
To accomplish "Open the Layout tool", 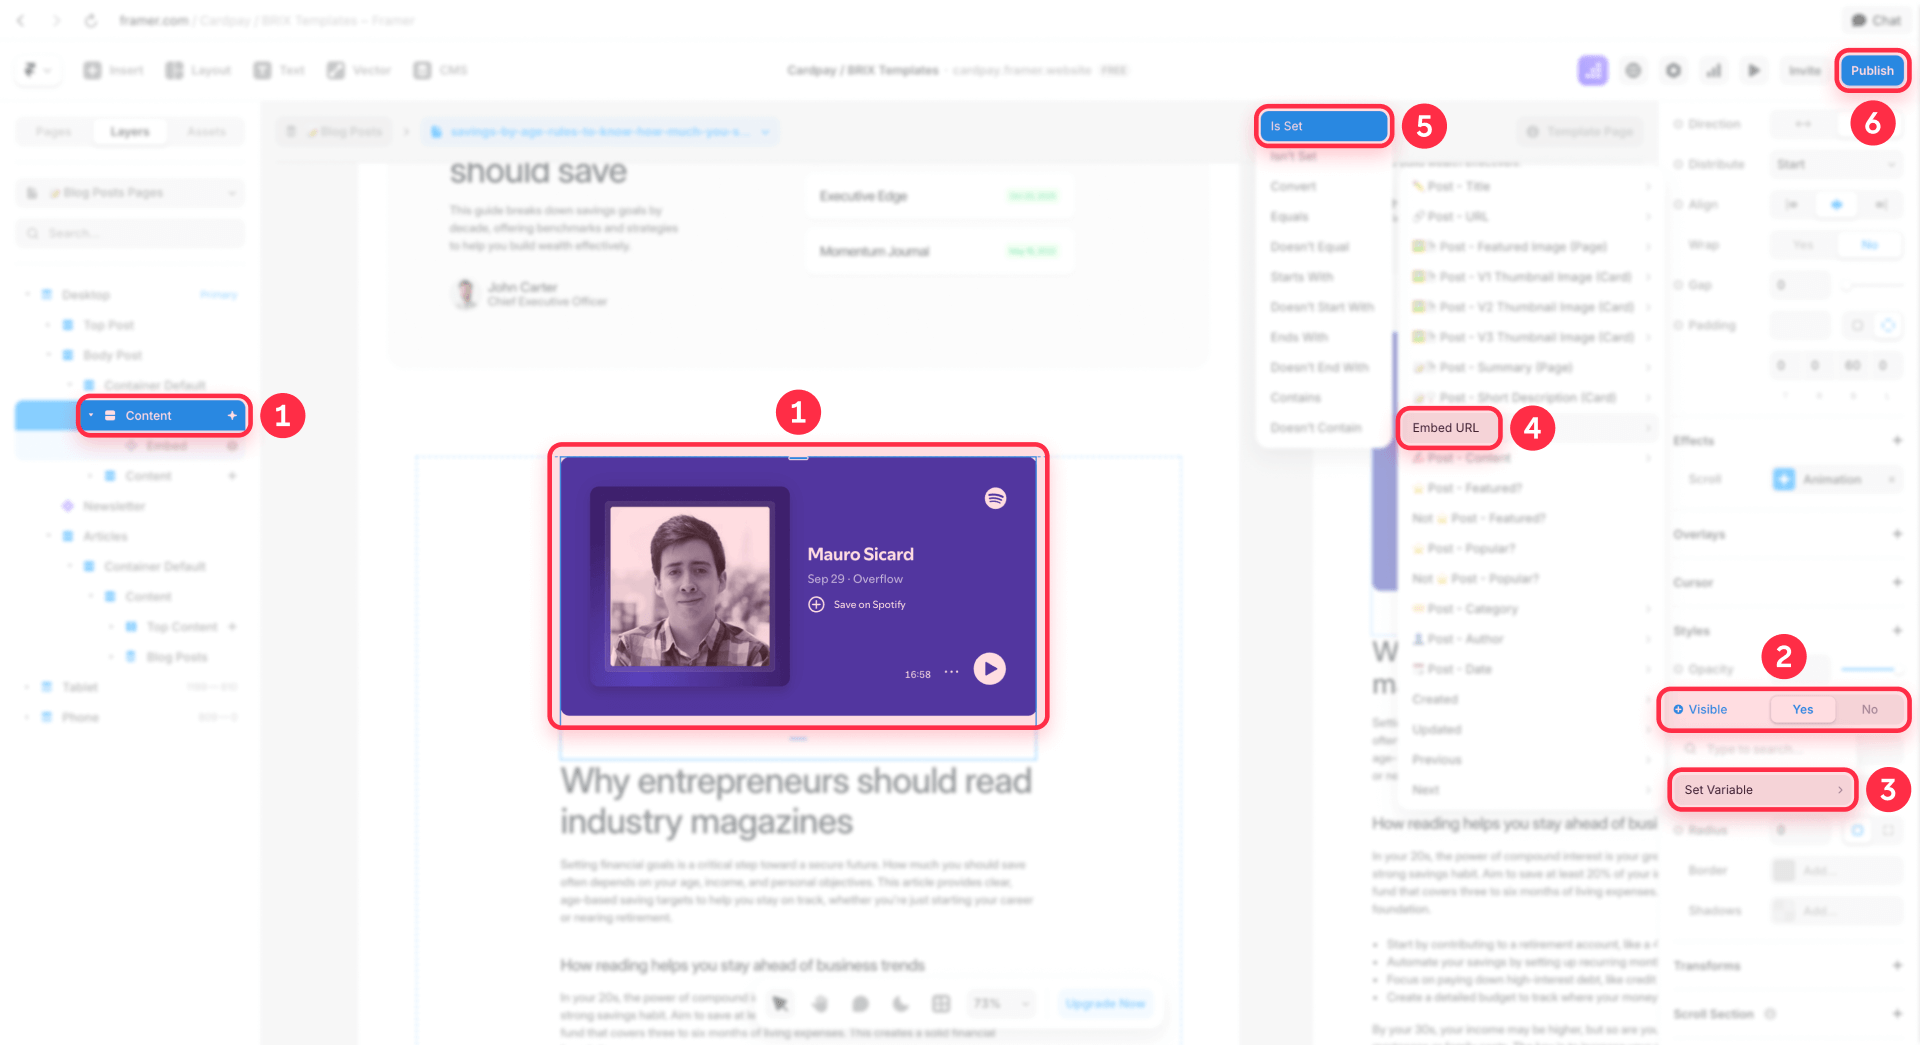I will point(198,70).
